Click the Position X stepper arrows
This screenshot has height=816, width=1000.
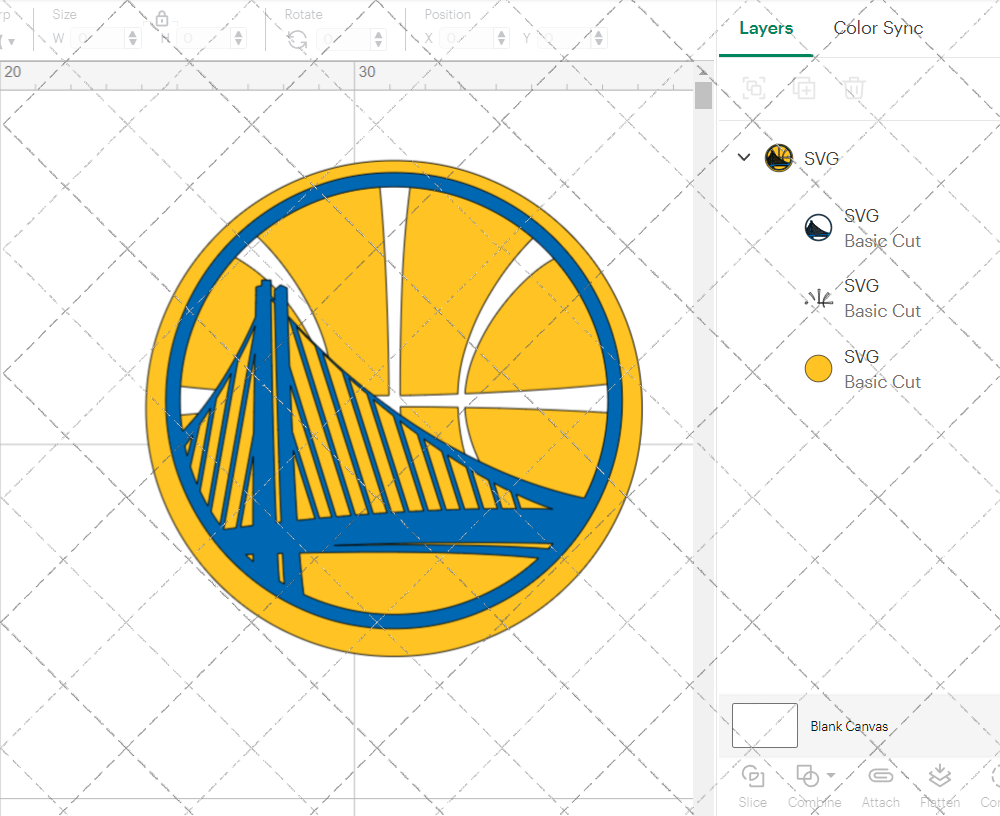coord(502,39)
